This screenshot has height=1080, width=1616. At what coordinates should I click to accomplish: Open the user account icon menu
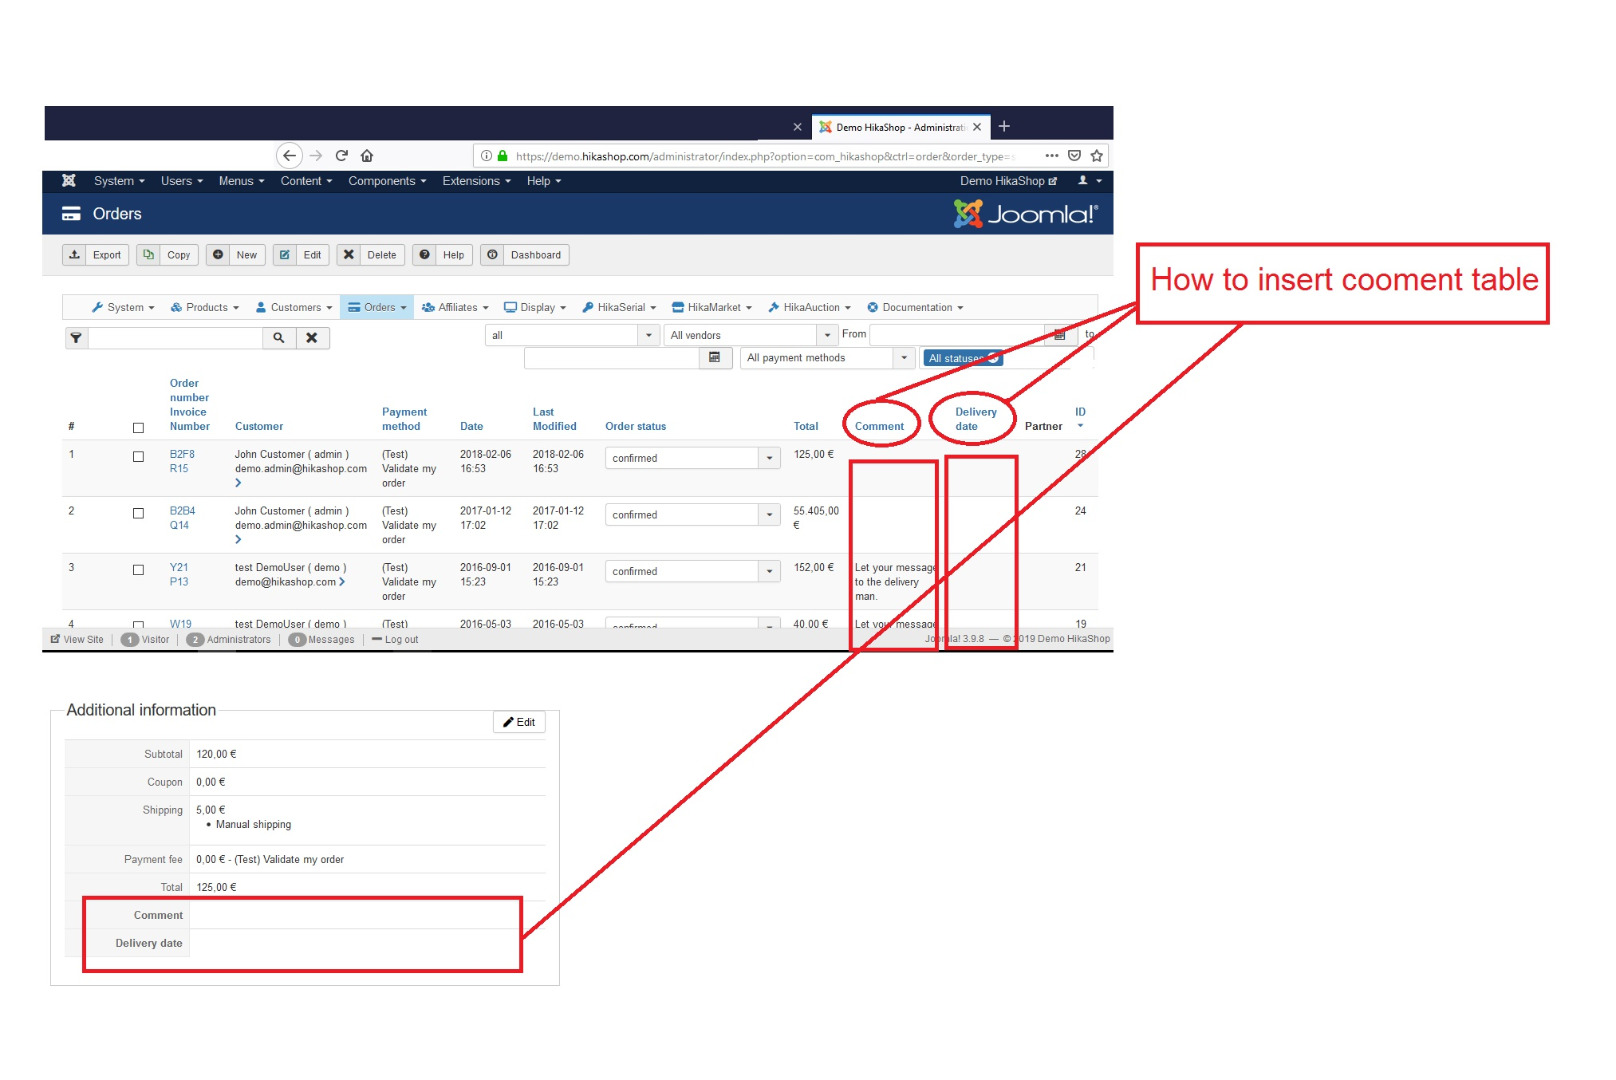tap(1089, 181)
